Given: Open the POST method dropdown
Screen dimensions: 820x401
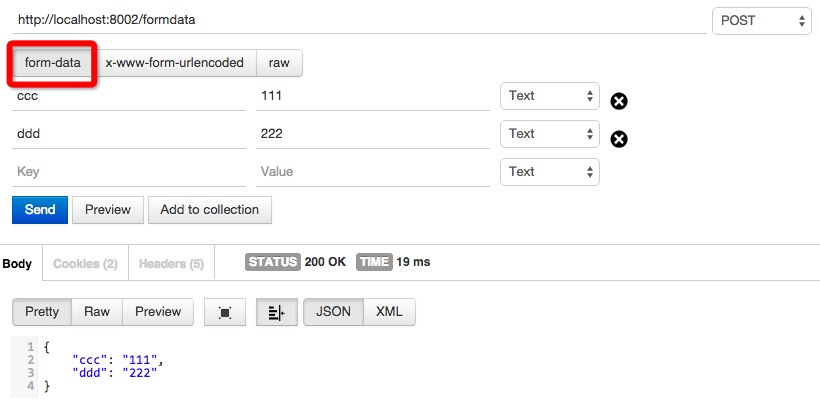Looking at the screenshot, I should [x=761, y=21].
